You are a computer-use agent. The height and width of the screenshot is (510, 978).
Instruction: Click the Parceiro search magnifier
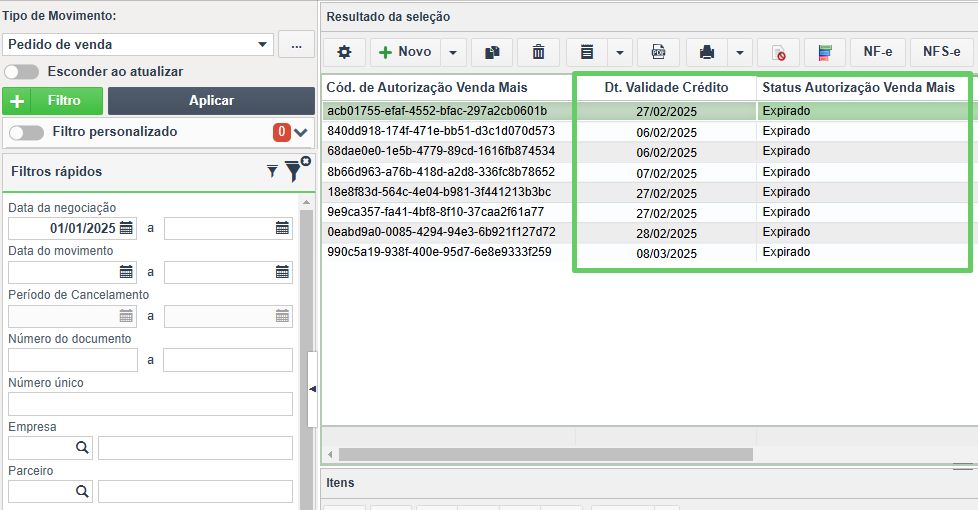pos(82,491)
